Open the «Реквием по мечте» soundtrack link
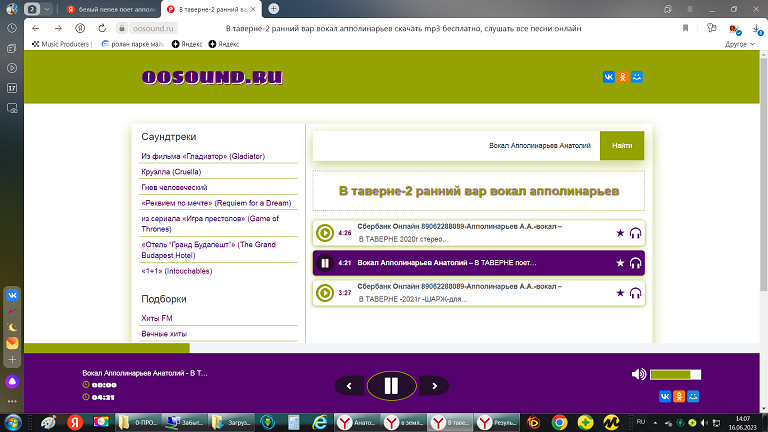 (x=216, y=203)
